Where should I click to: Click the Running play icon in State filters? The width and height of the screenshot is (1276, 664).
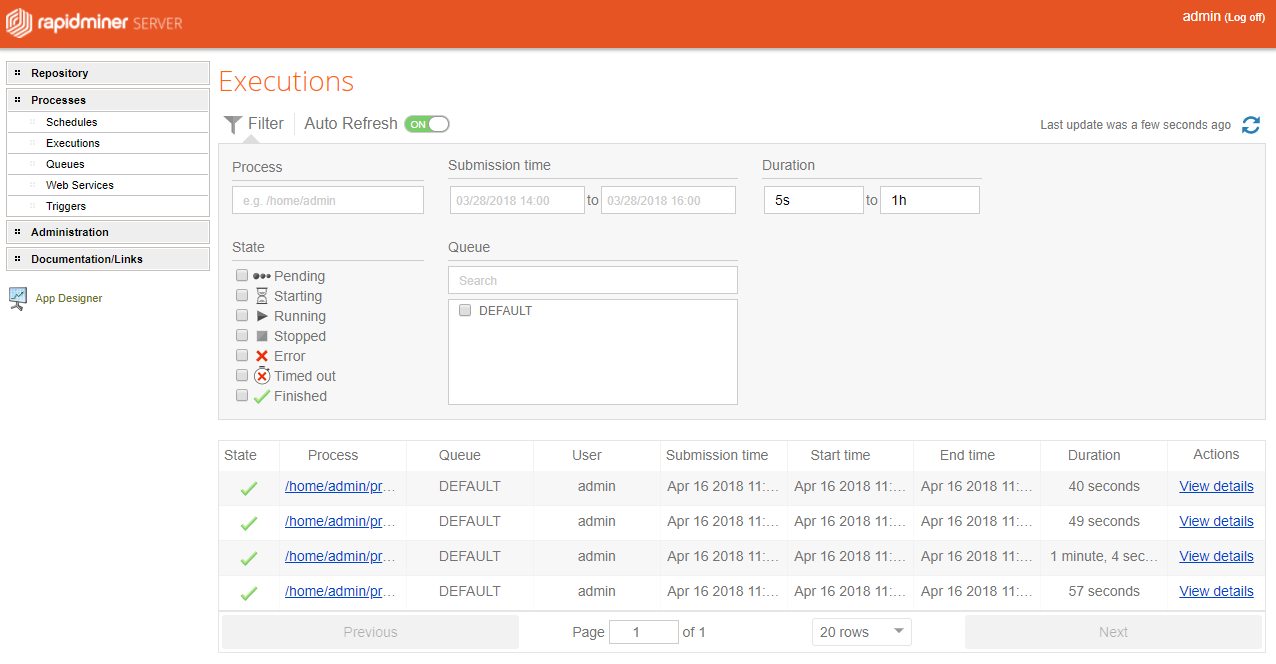[260, 316]
